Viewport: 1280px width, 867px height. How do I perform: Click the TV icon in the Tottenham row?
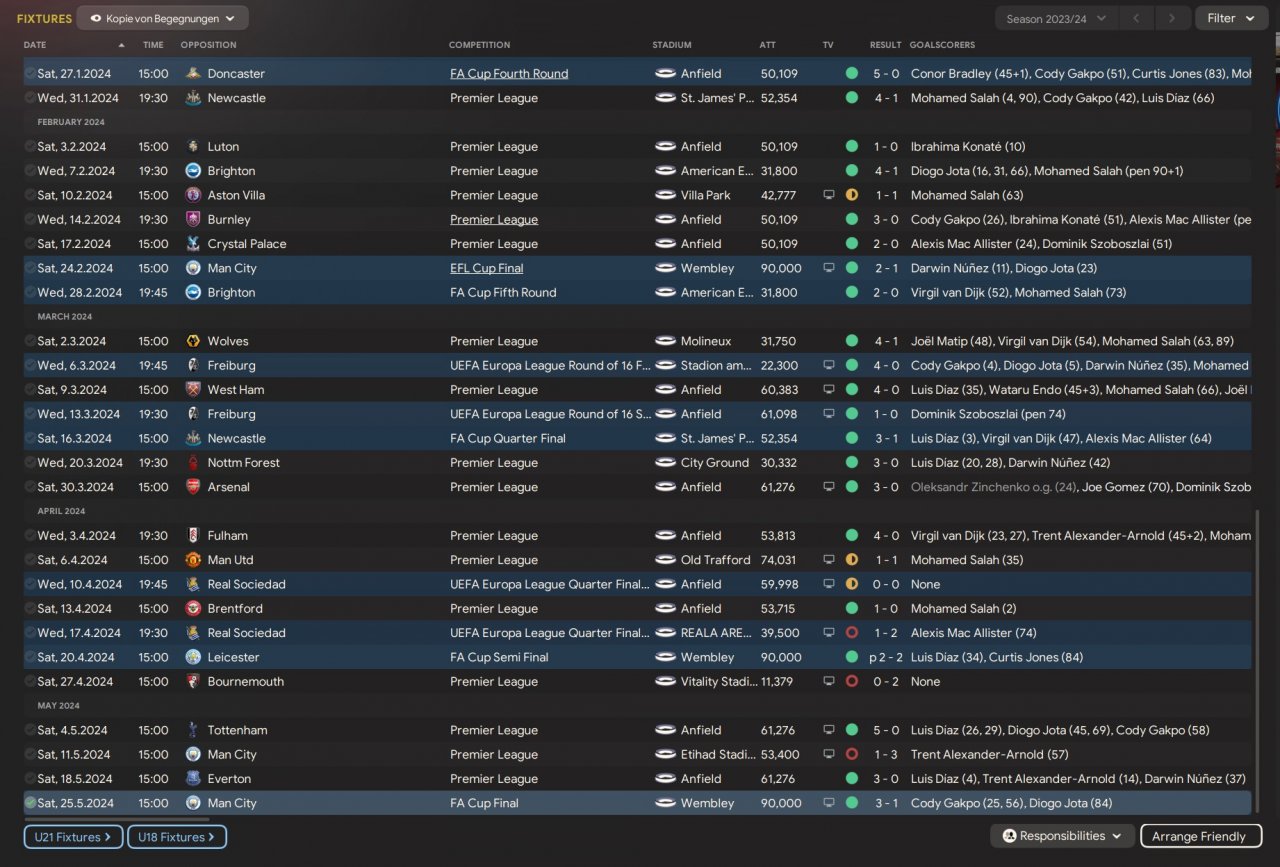(x=829, y=730)
